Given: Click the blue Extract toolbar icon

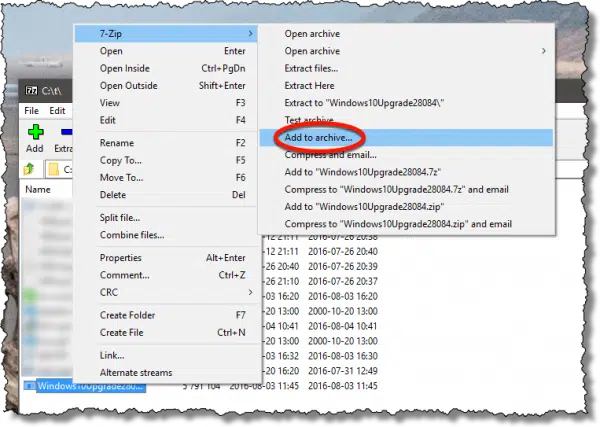Looking at the screenshot, I should 67,132.
